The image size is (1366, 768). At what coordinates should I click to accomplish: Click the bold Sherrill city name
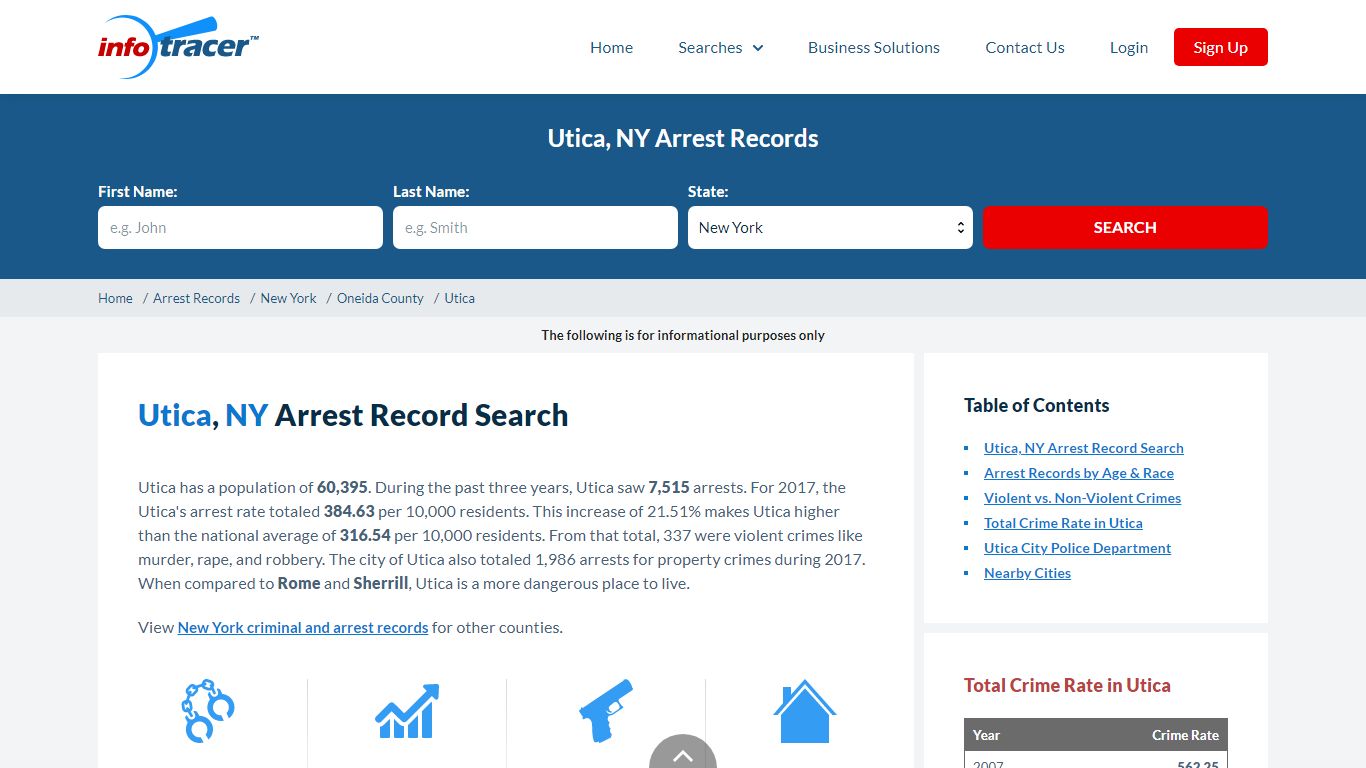(381, 583)
